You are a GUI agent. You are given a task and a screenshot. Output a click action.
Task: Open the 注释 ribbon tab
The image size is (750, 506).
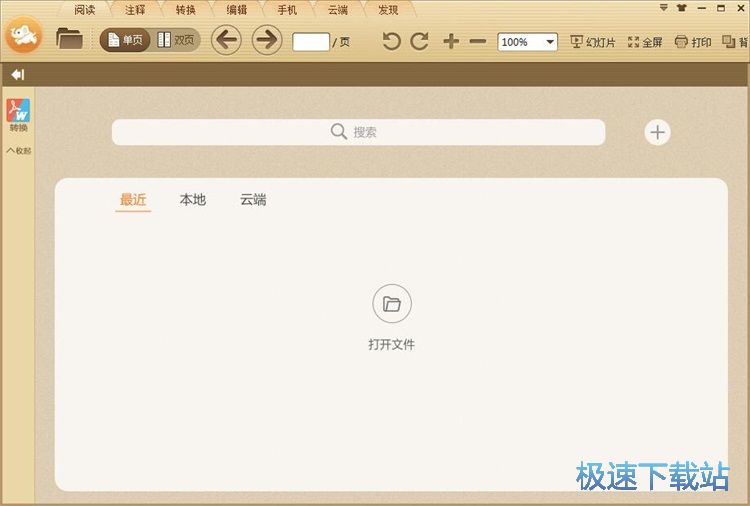(x=135, y=10)
